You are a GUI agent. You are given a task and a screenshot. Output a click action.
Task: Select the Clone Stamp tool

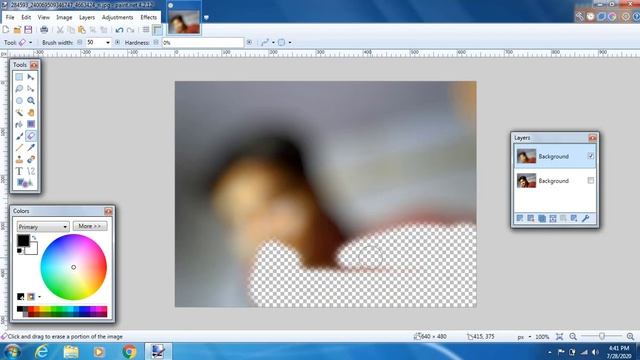click(x=19, y=160)
